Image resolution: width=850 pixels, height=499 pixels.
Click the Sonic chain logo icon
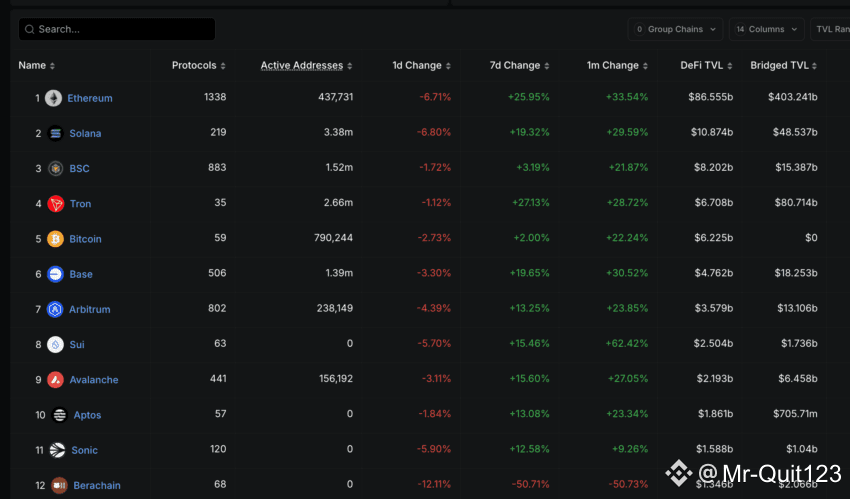tap(57, 450)
